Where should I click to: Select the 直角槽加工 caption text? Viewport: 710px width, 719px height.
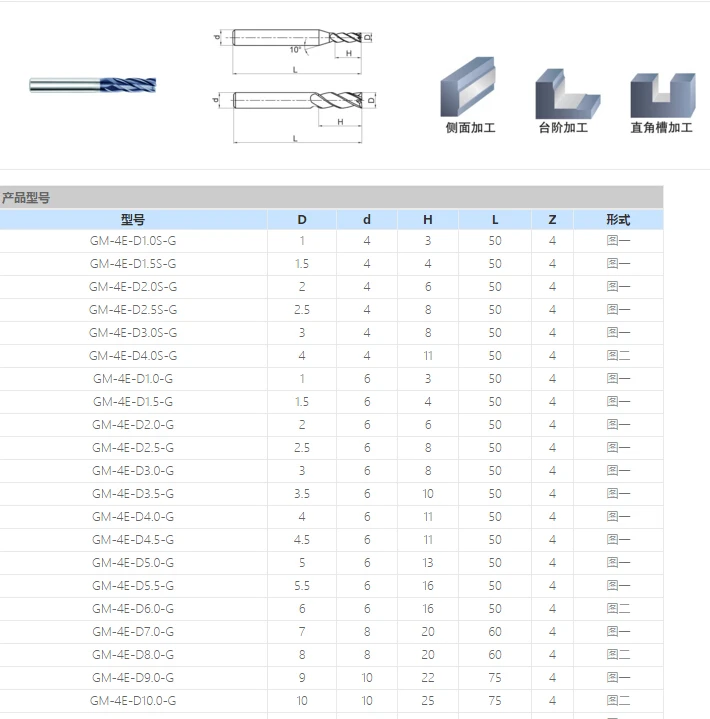point(661,128)
